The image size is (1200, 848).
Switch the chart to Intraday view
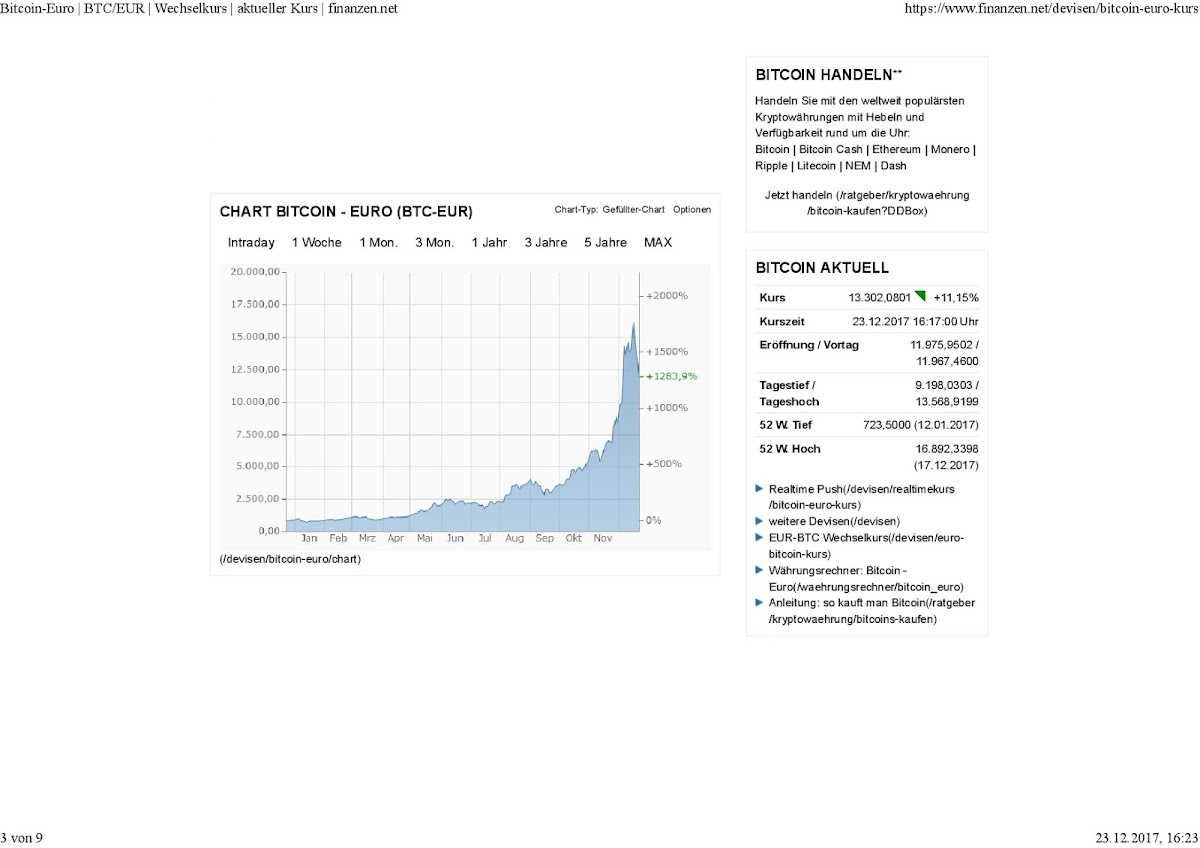click(x=251, y=243)
